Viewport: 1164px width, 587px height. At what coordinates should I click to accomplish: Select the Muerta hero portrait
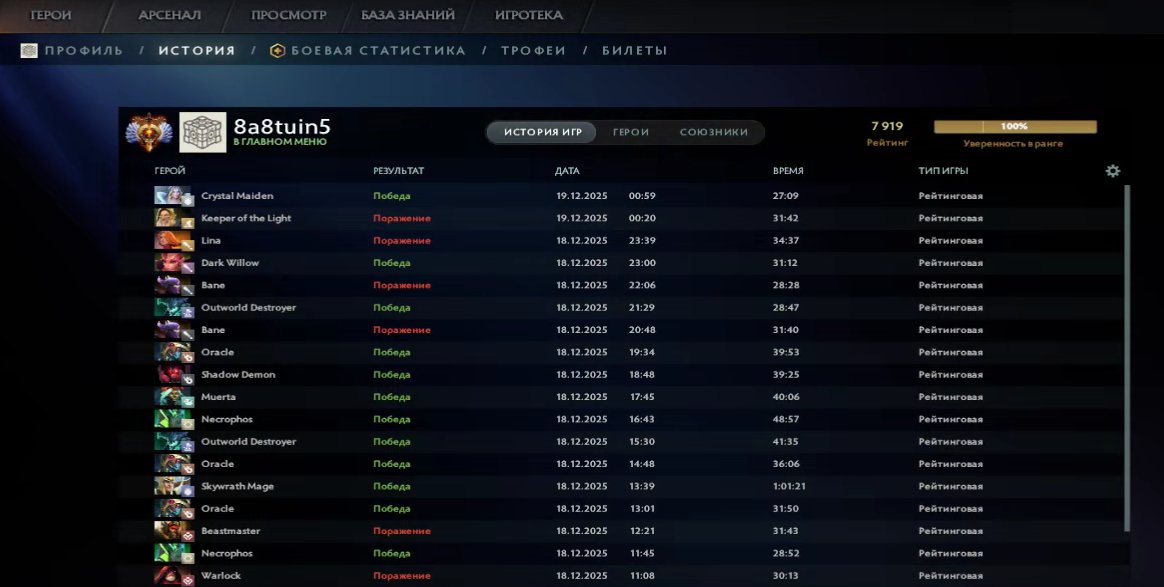point(171,396)
